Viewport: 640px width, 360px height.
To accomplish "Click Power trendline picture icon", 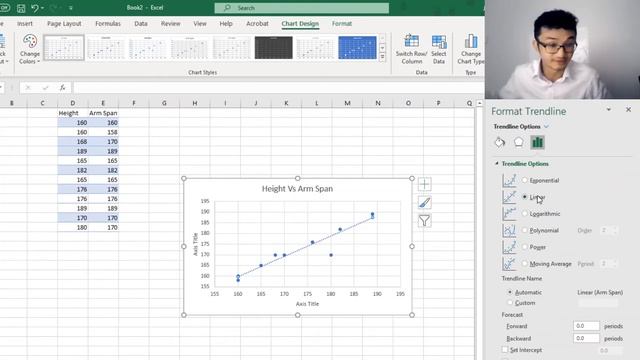I will point(509,247).
